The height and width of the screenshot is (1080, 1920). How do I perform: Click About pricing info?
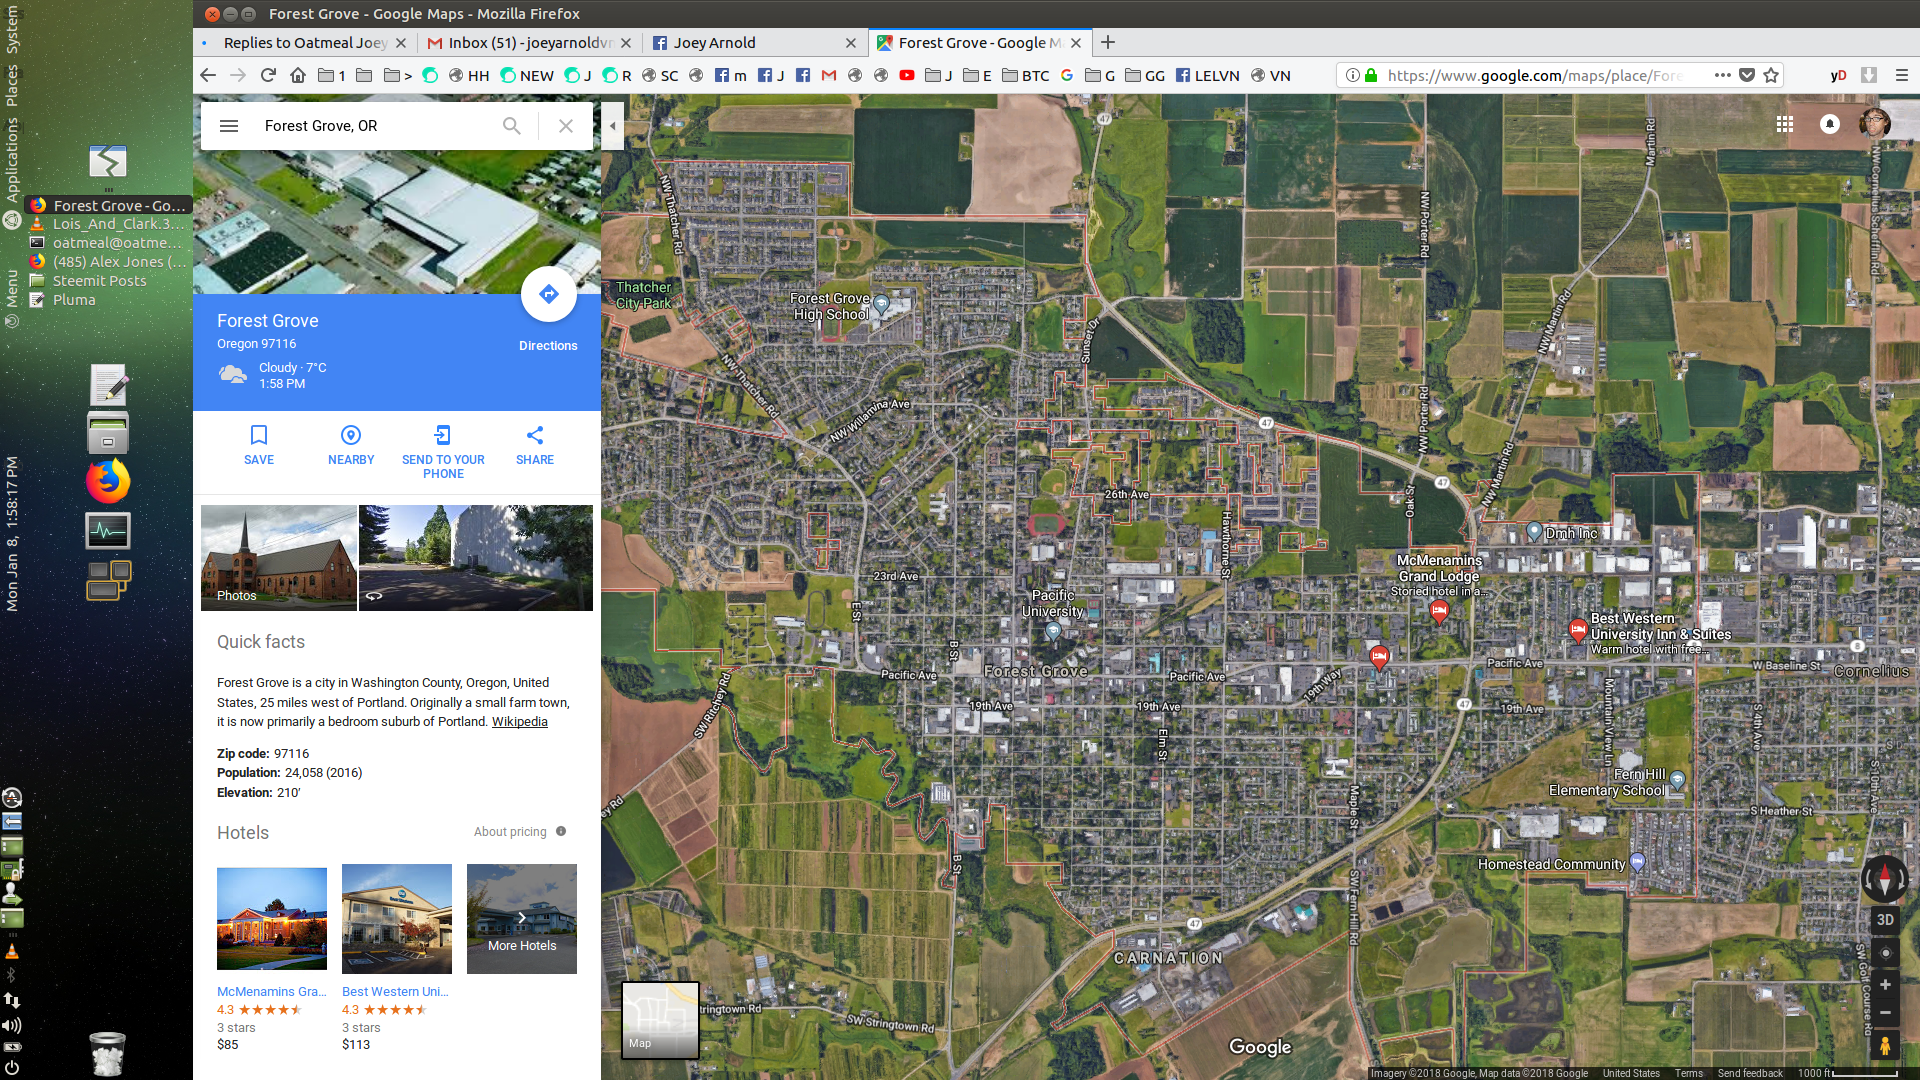[520, 832]
